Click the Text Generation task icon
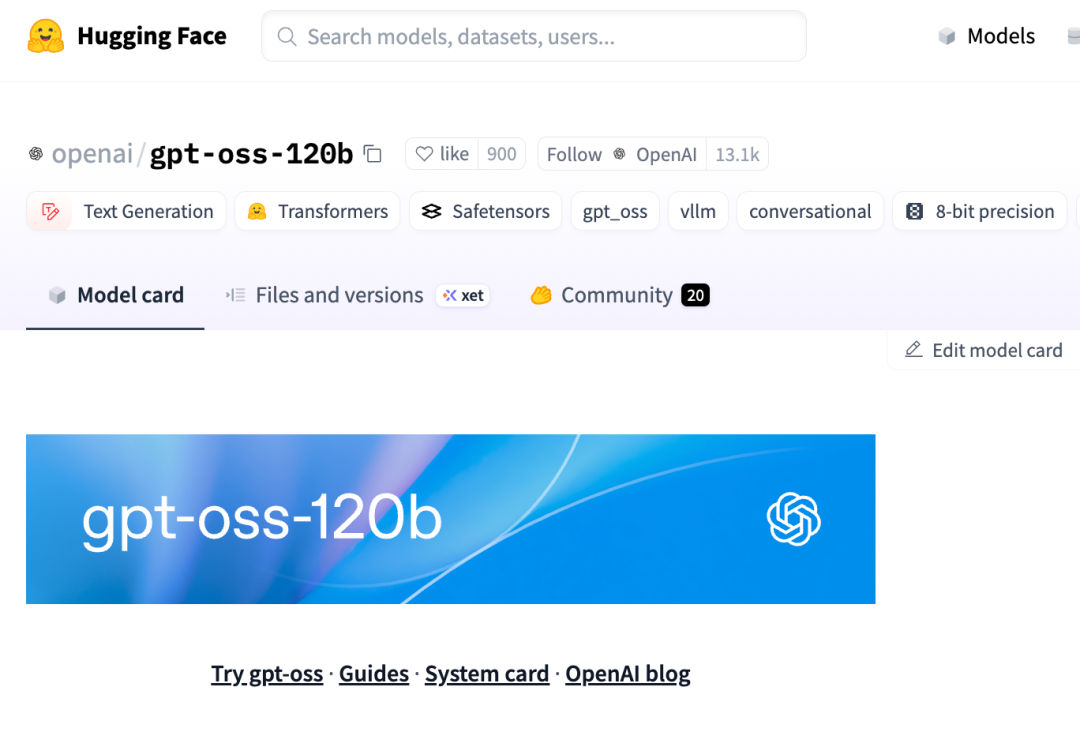 50,212
